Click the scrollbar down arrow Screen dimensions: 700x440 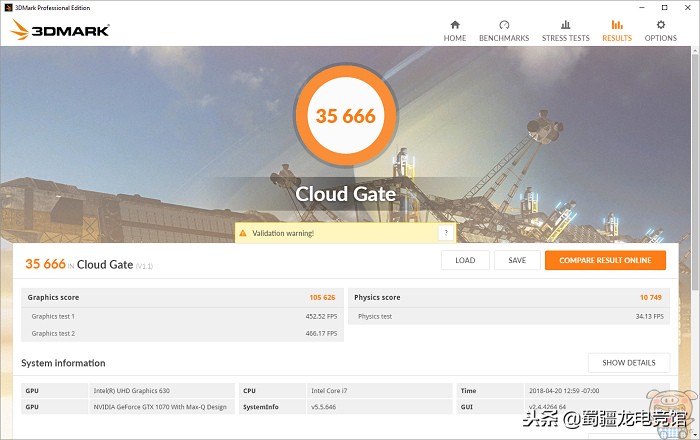click(x=695, y=435)
